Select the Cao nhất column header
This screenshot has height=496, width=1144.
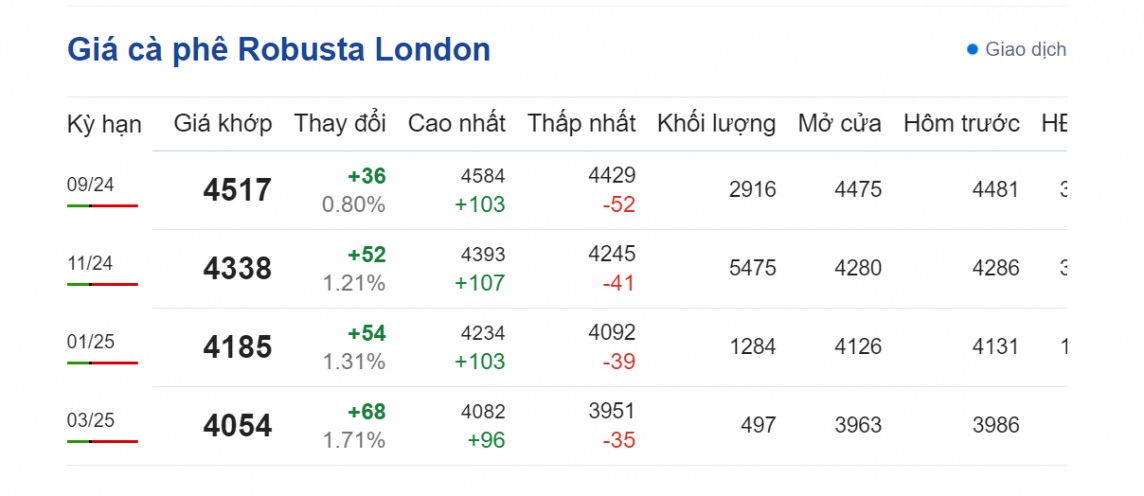(x=456, y=124)
